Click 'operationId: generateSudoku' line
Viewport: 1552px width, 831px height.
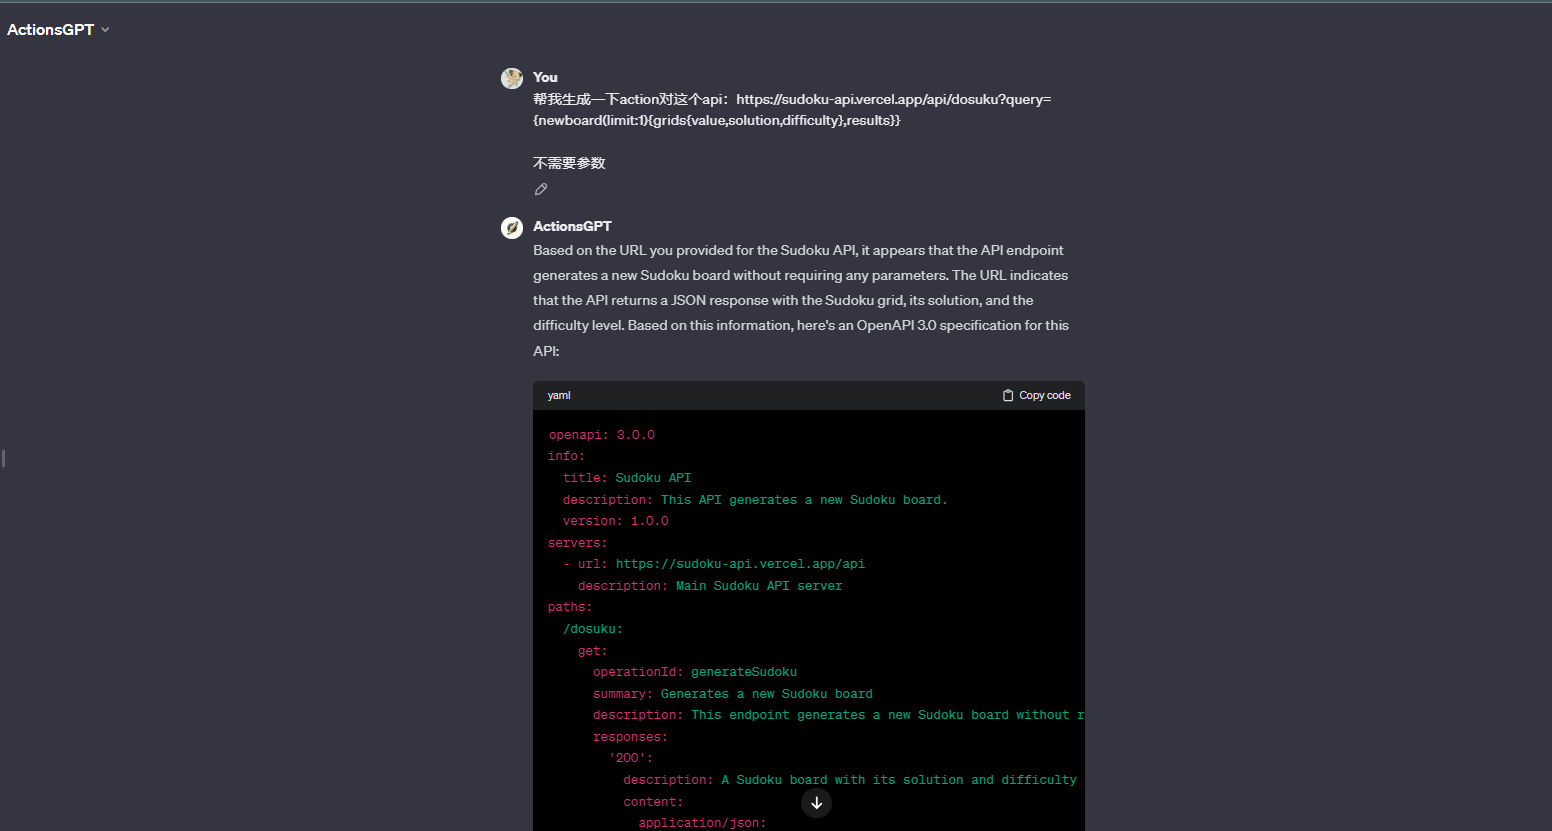point(695,672)
